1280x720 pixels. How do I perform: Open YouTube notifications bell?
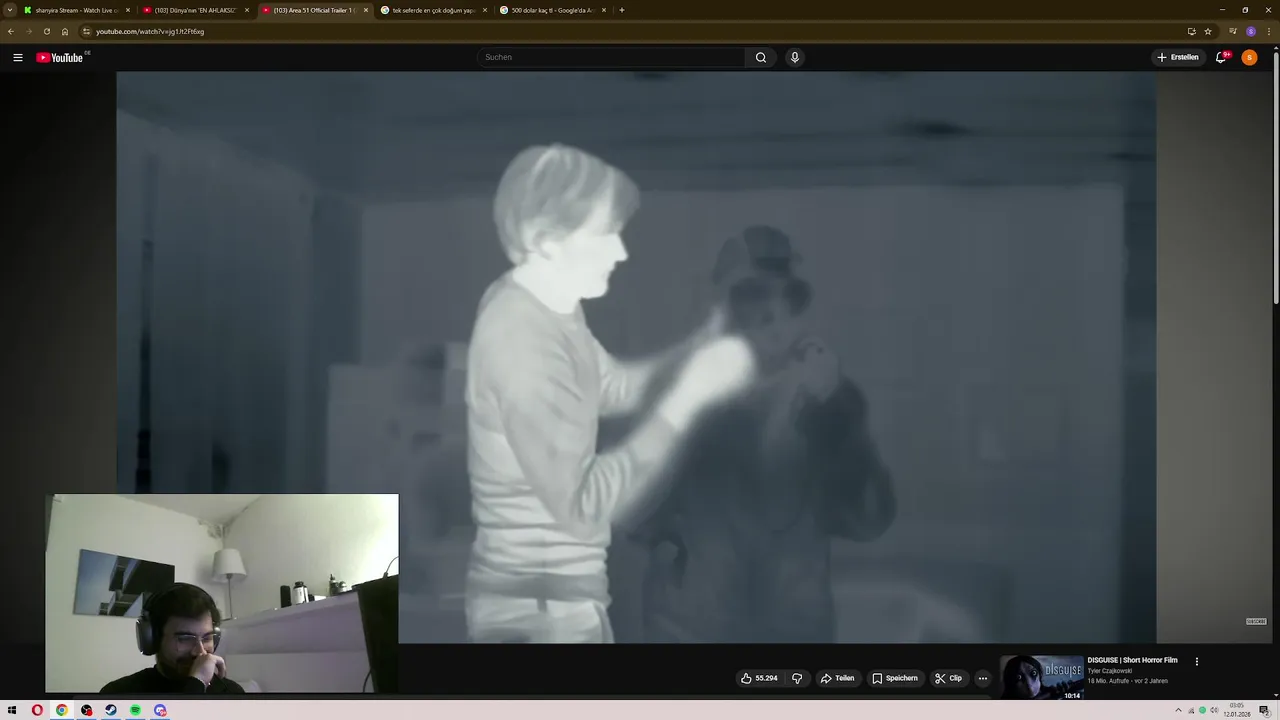pyautogui.click(x=1220, y=57)
